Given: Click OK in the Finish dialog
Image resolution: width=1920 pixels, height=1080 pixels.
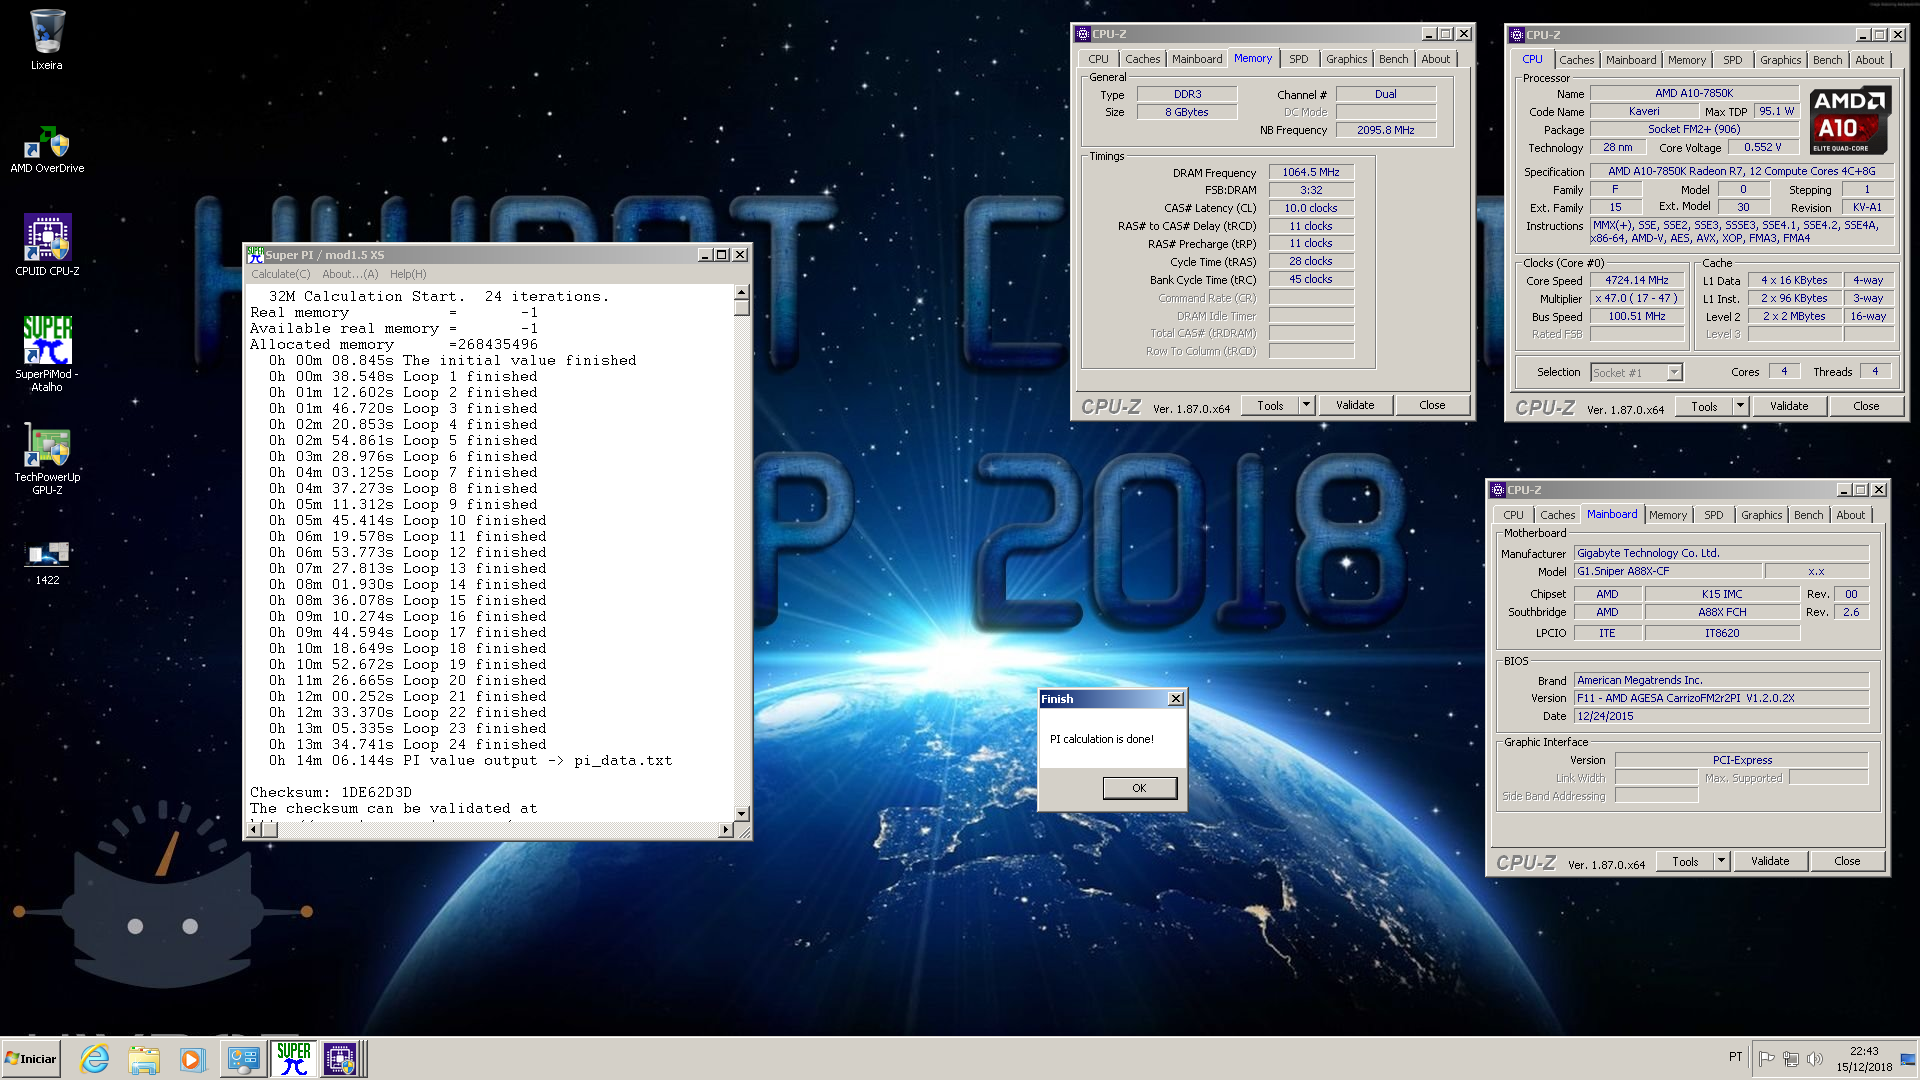Looking at the screenshot, I should (x=1139, y=788).
